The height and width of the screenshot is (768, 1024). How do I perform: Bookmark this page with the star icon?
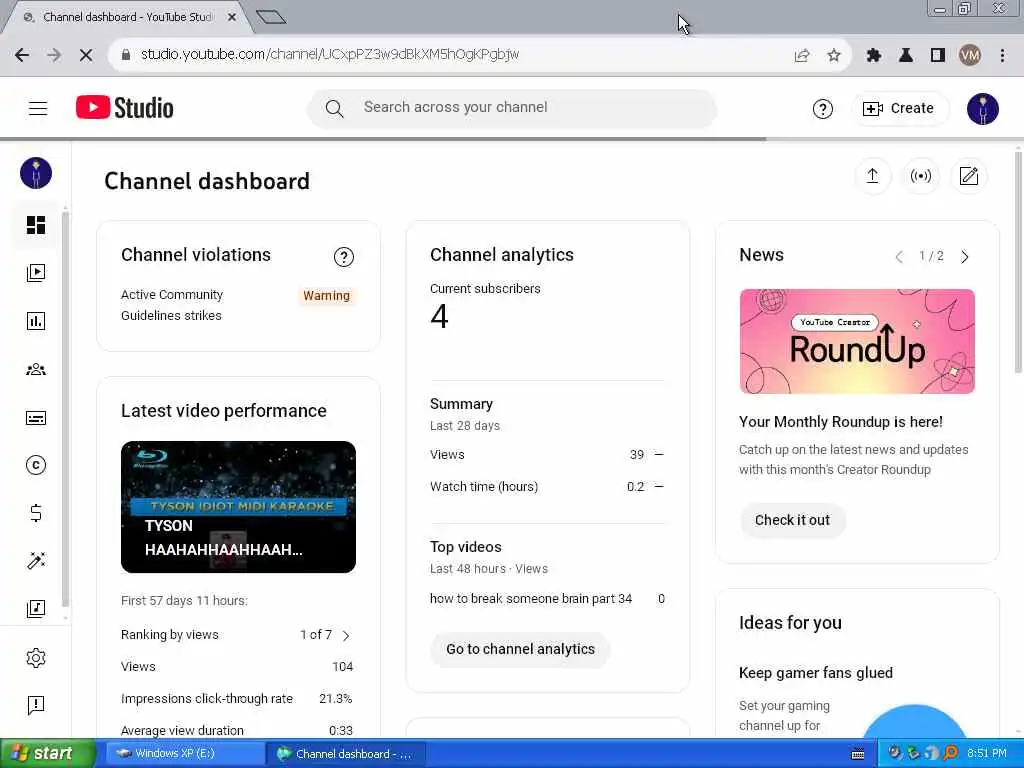coord(834,55)
